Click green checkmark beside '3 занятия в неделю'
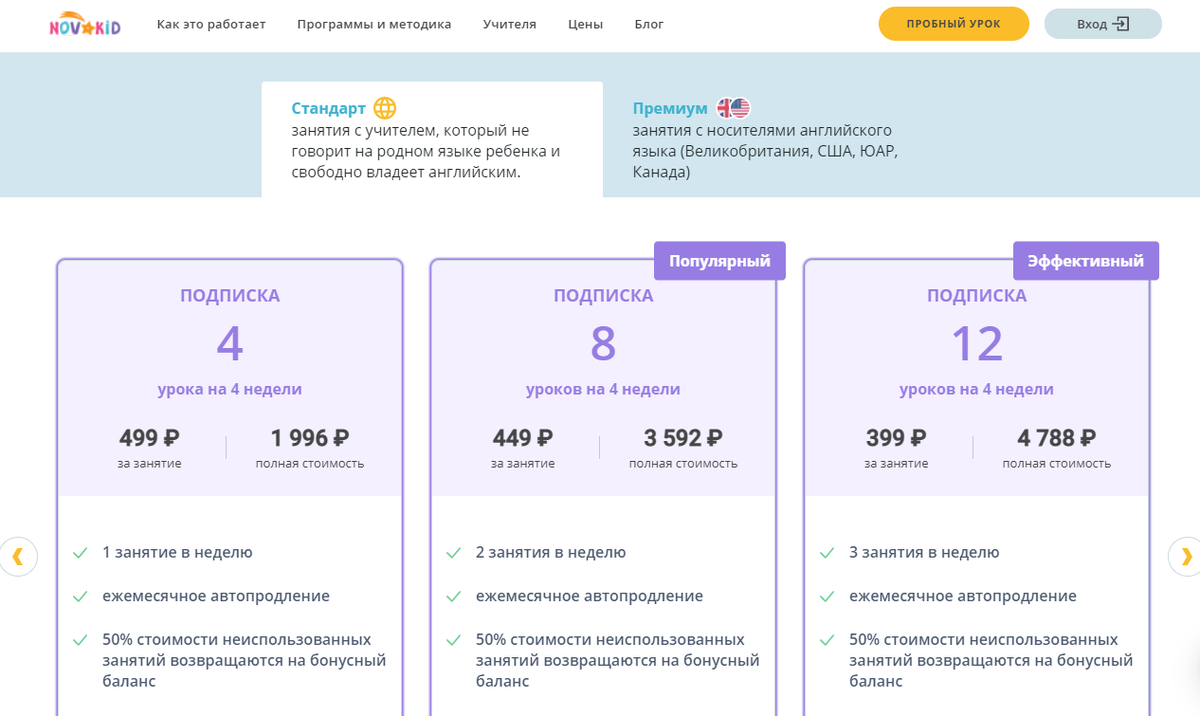 [827, 553]
